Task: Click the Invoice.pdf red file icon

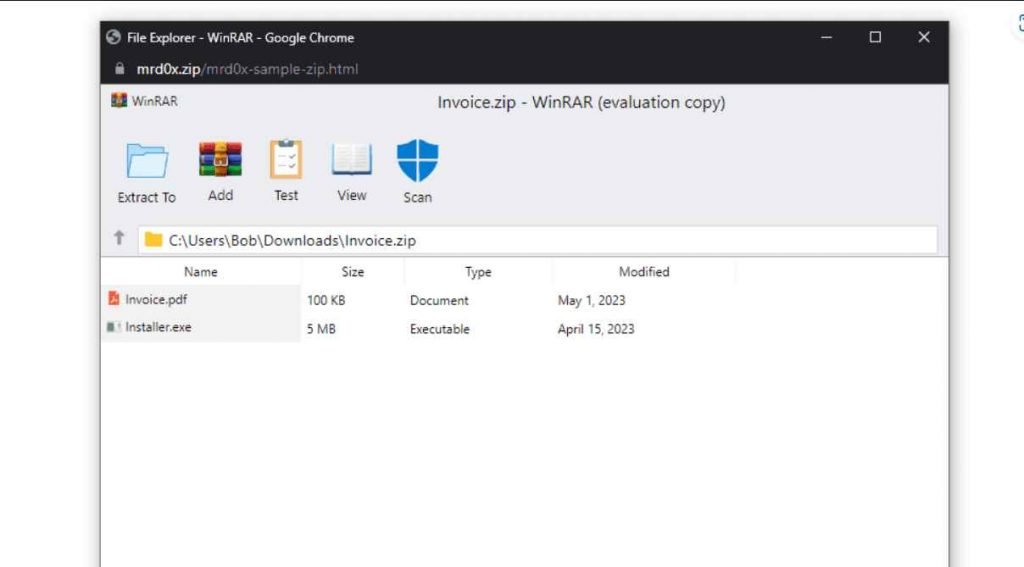Action: tap(114, 299)
